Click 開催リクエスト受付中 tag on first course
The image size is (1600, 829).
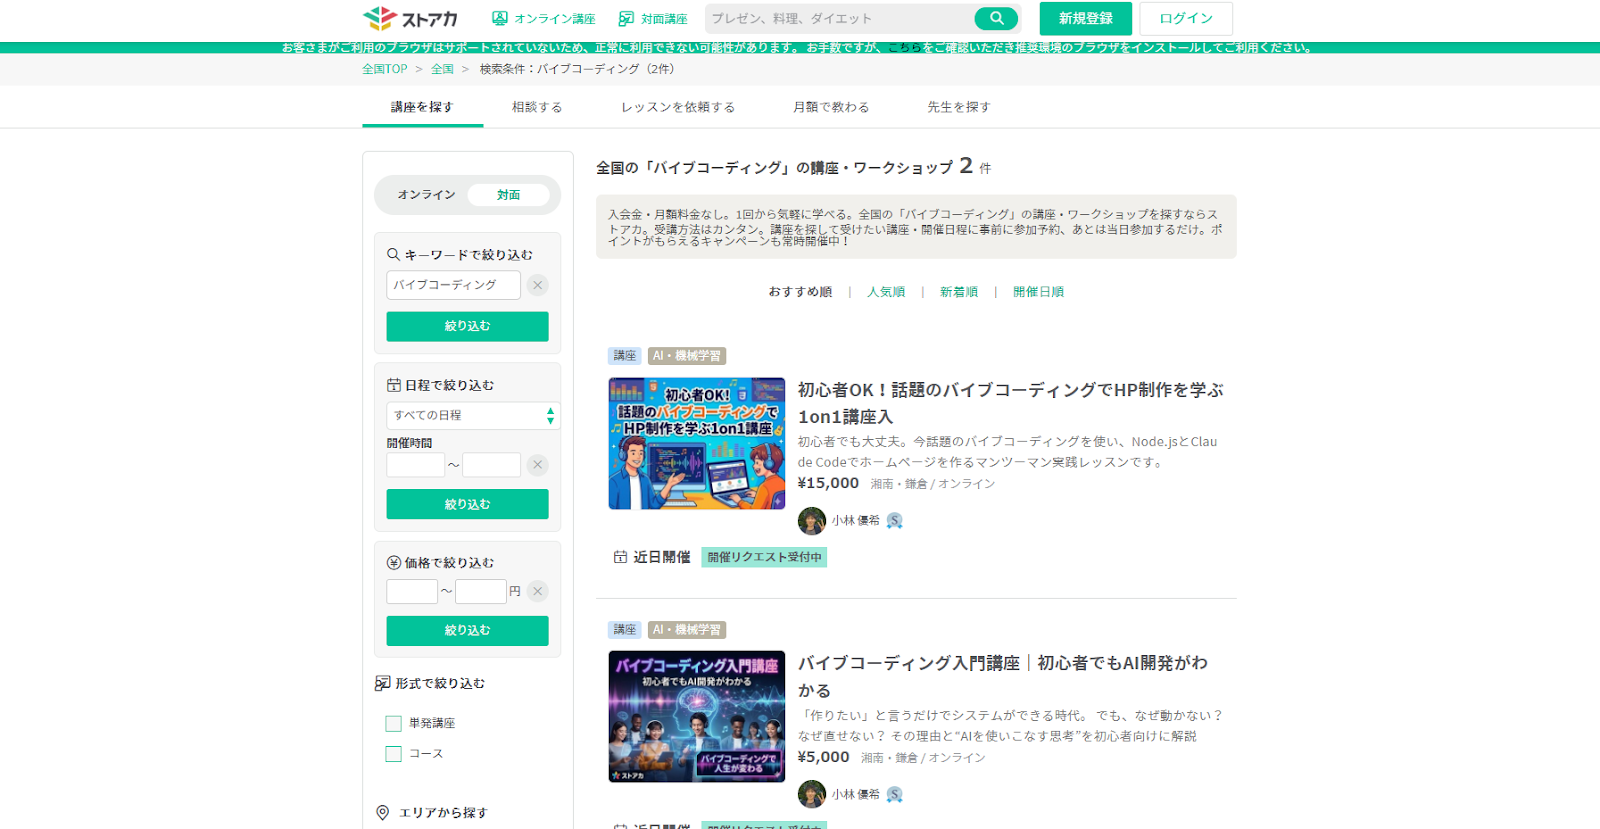click(x=764, y=557)
